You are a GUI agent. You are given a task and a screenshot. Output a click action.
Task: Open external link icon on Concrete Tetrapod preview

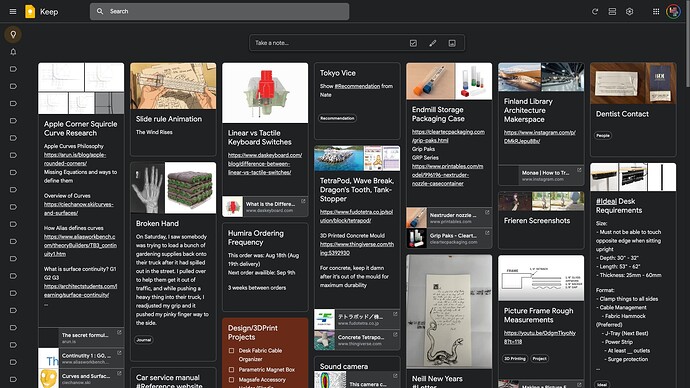point(395,335)
